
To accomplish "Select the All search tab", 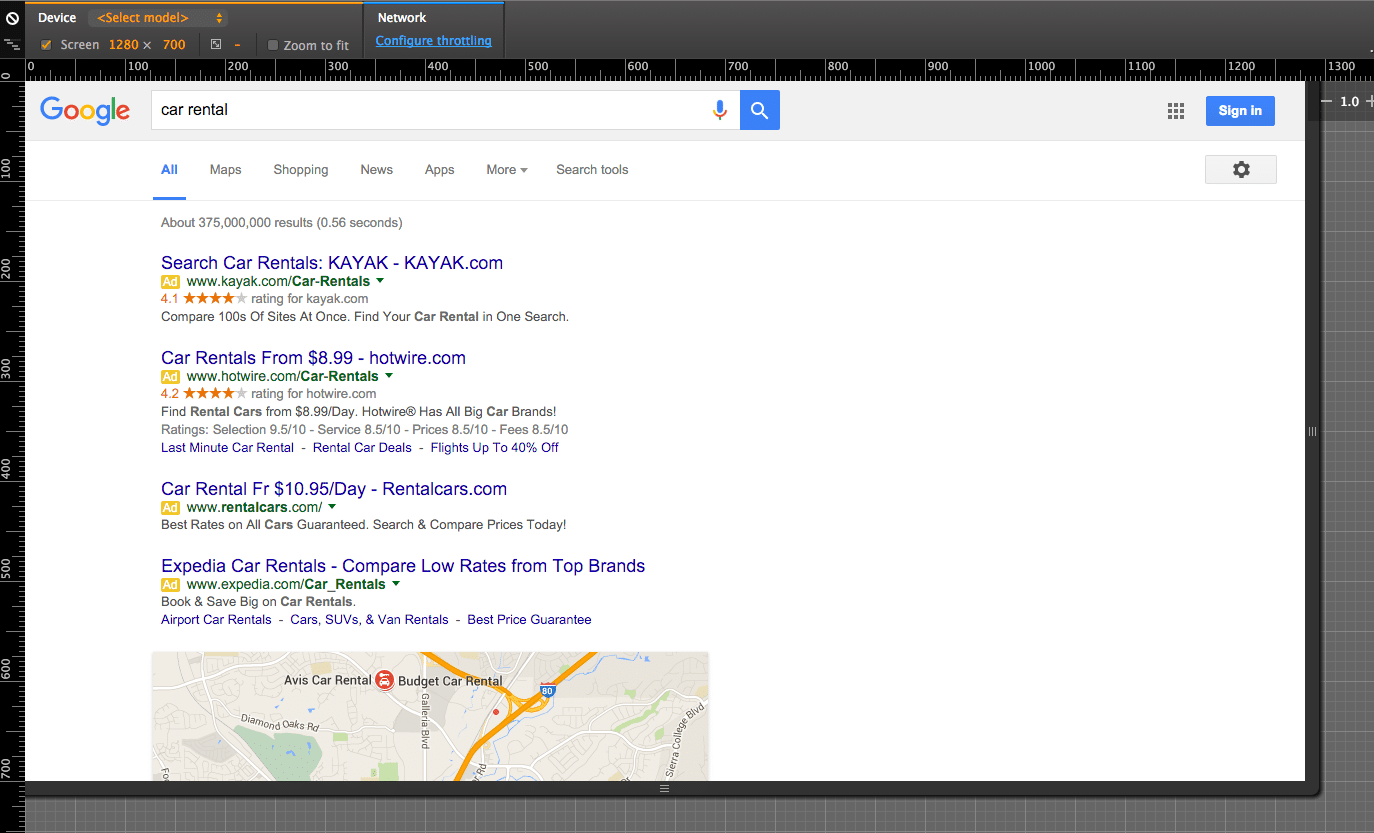I will click(x=169, y=170).
